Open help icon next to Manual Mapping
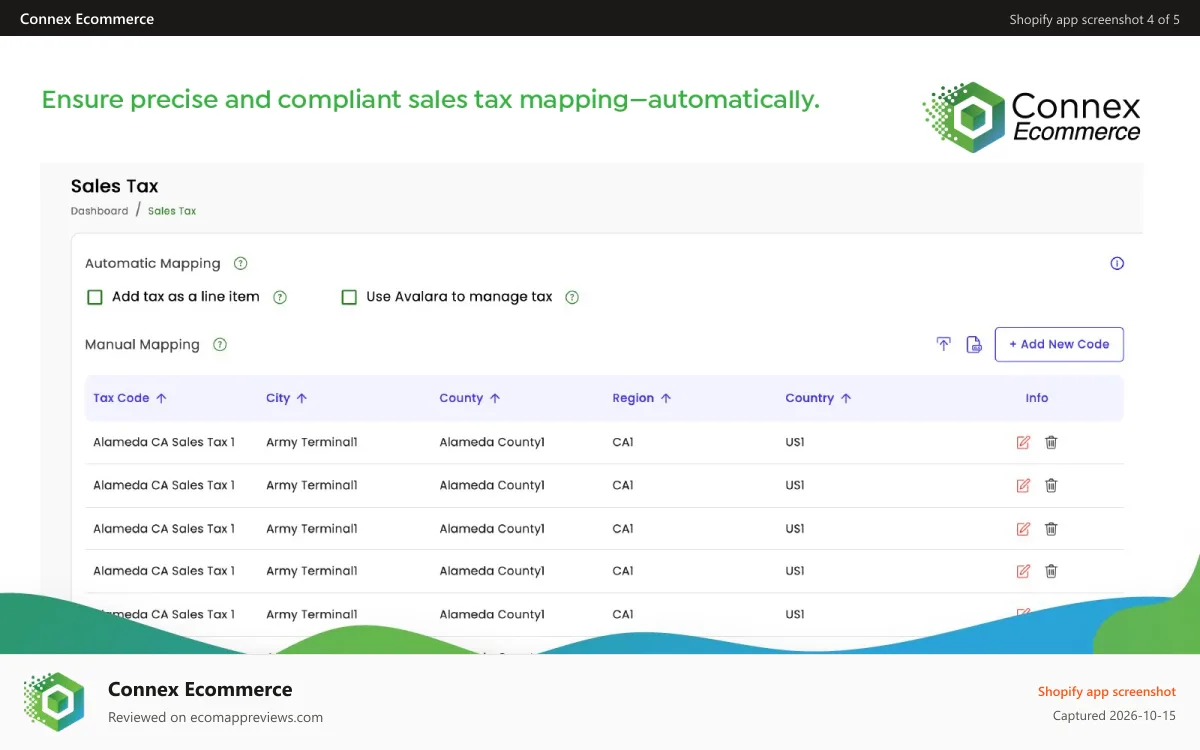Image resolution: width=1200 pixels, height=750 pixels. [x=220, y=345]
